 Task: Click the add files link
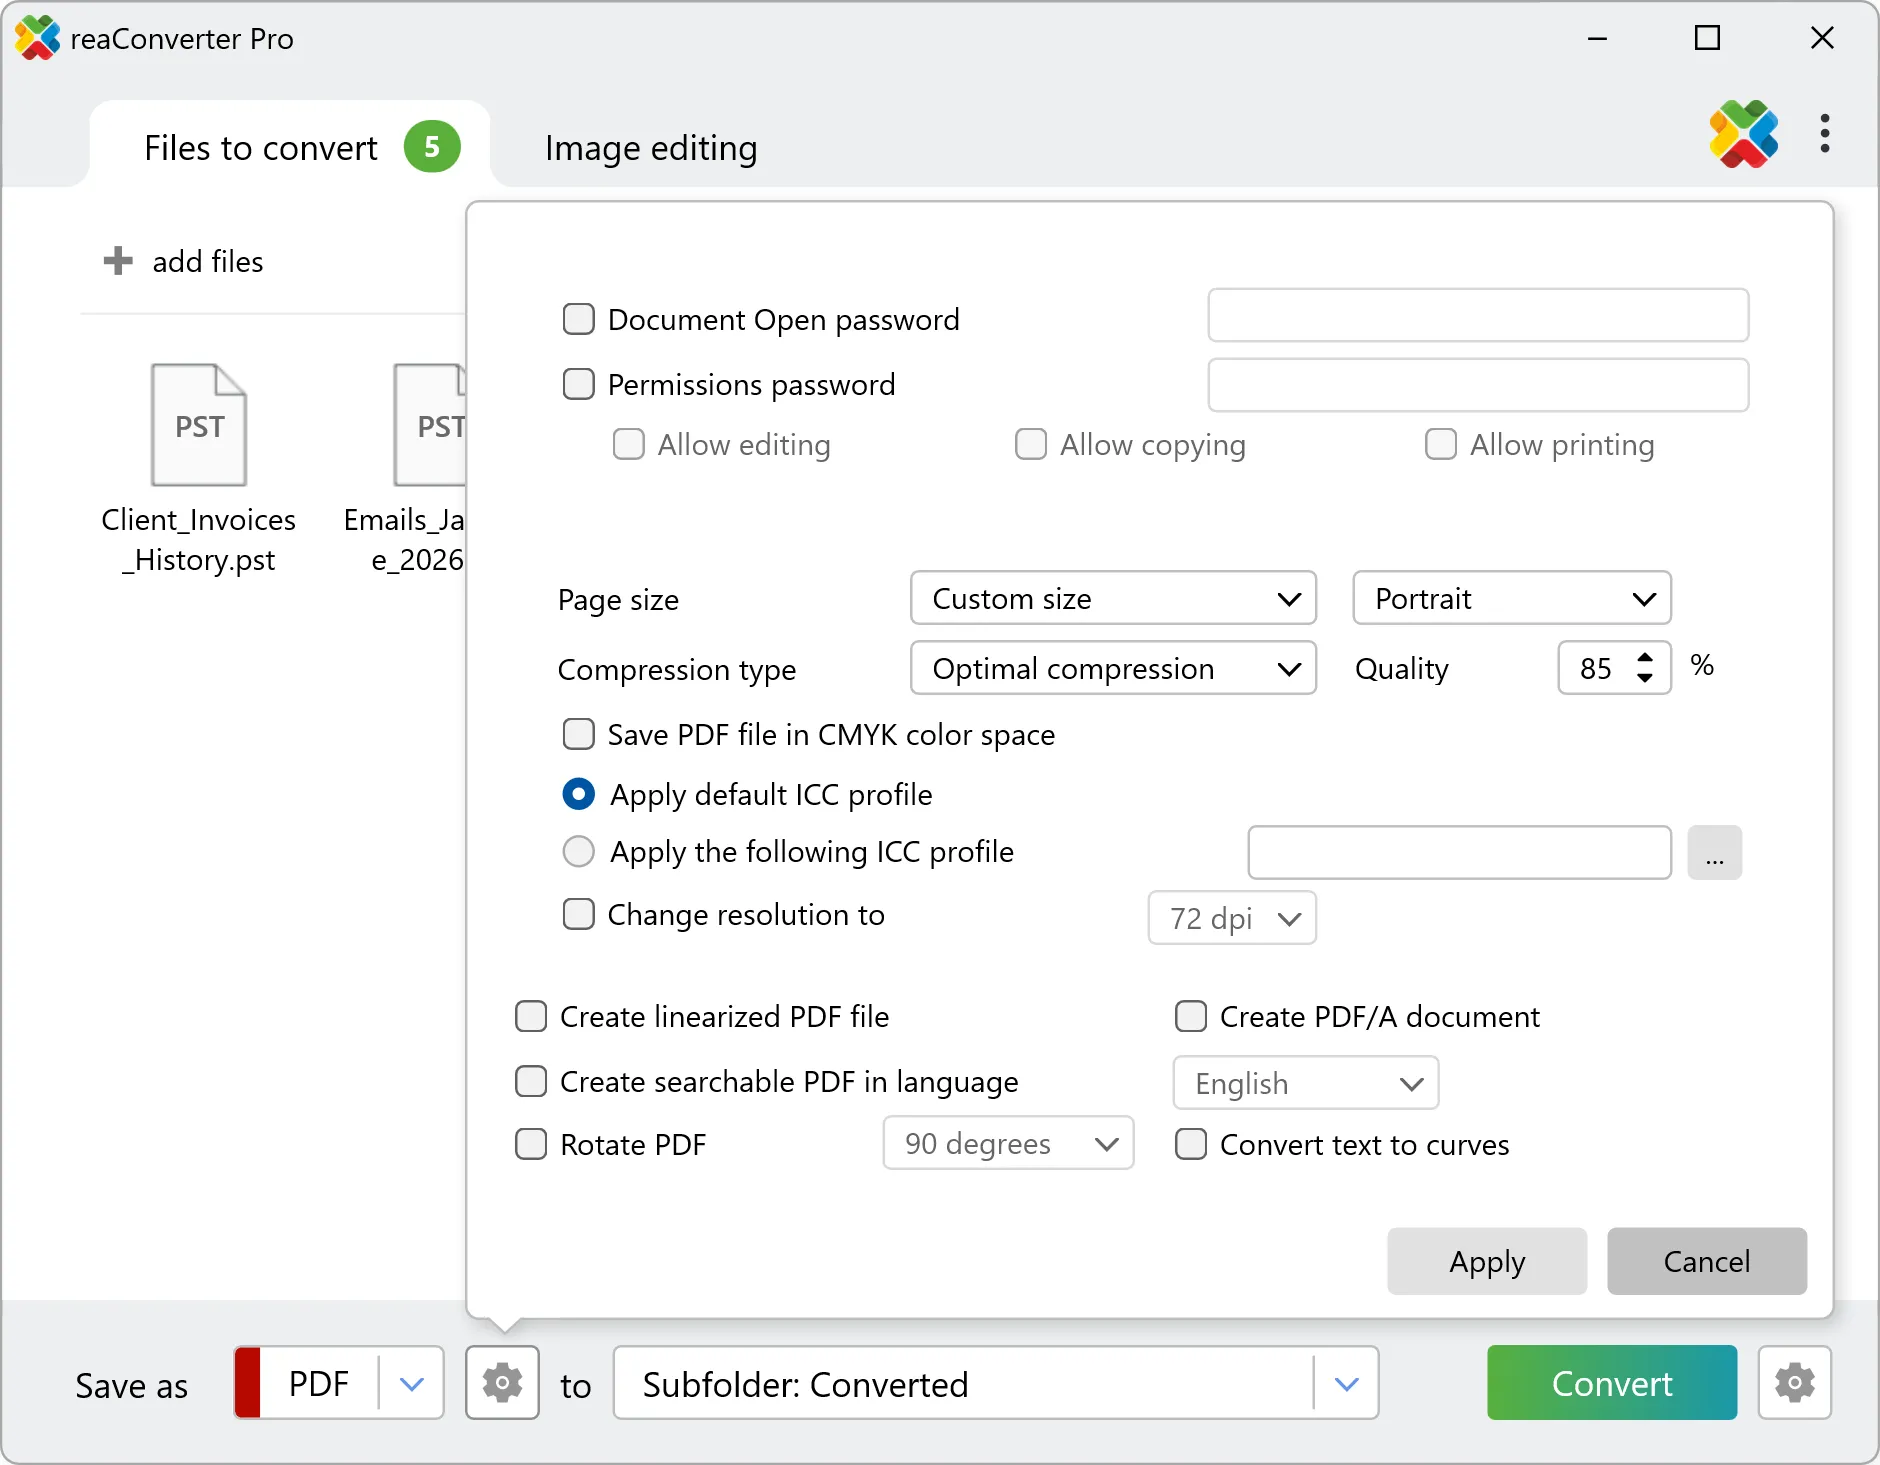(207, 261)
